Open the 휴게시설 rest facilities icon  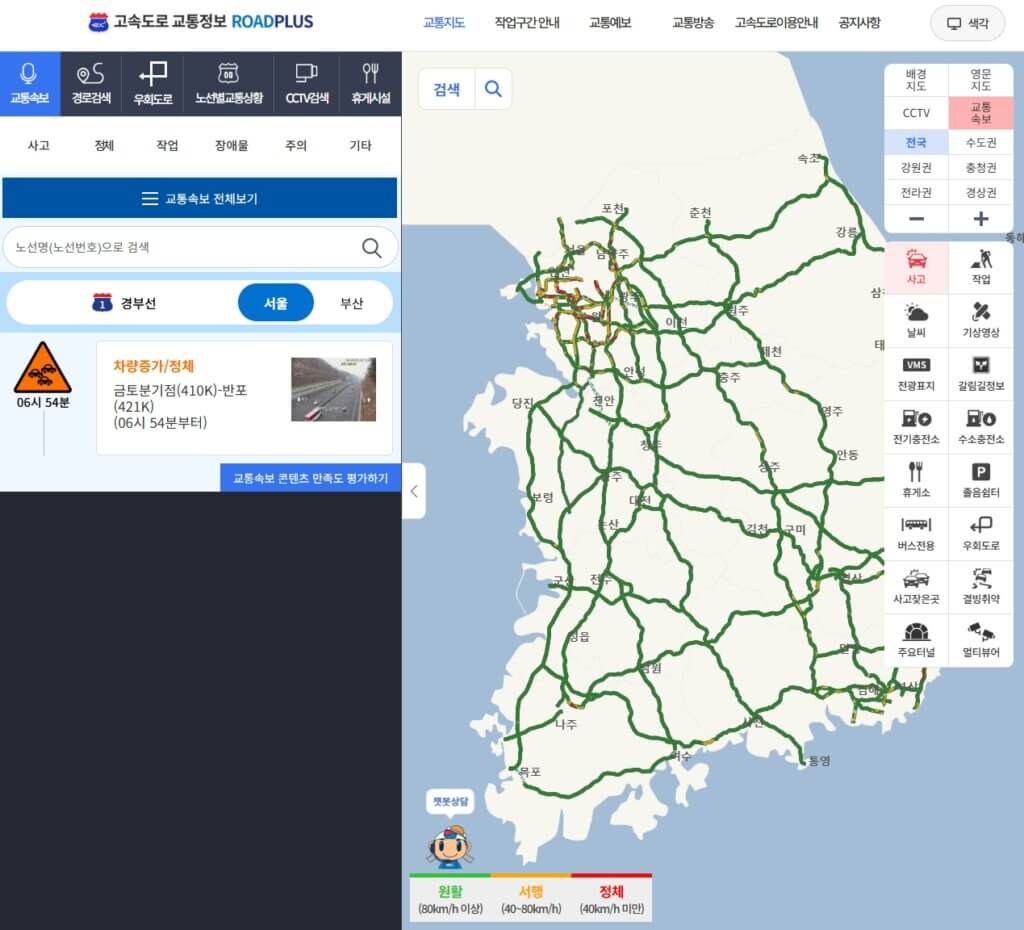click(x=370, y=83)
